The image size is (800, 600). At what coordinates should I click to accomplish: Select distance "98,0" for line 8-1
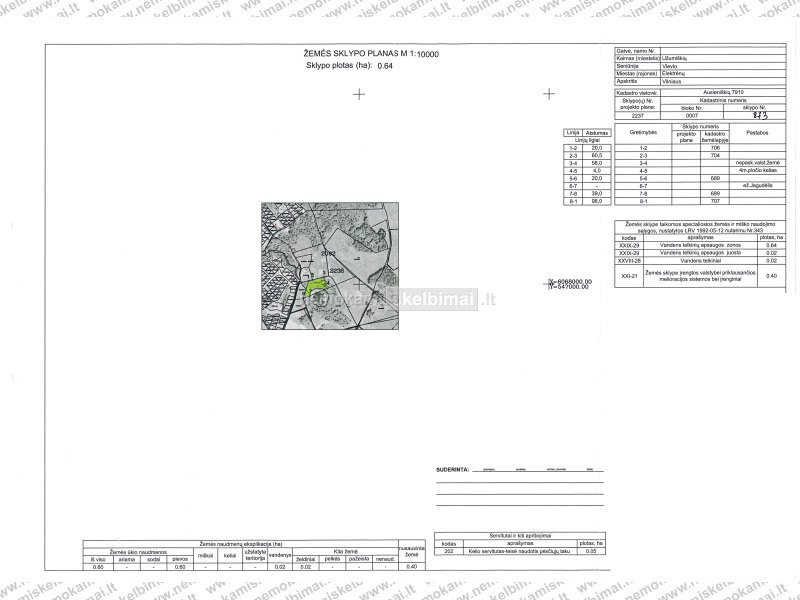(597, 202)
